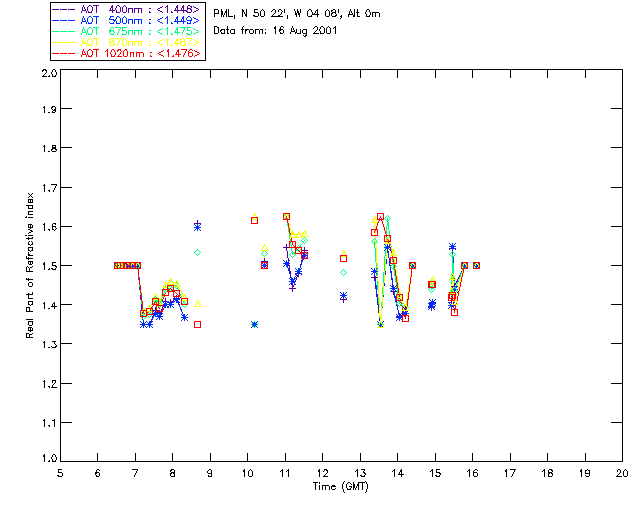
Task: Click the AOT 400nm legend entry
Action: click(x=126, y=9)
